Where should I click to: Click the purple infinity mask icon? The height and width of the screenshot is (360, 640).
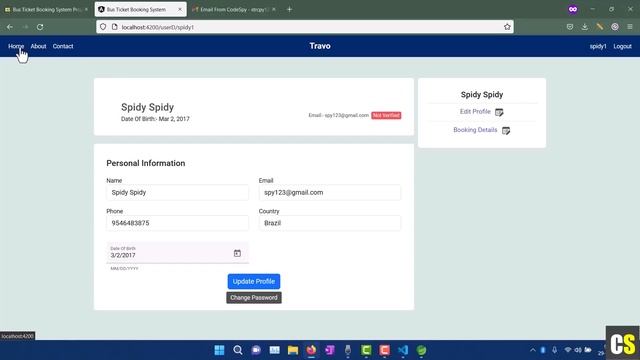[573, 9]
